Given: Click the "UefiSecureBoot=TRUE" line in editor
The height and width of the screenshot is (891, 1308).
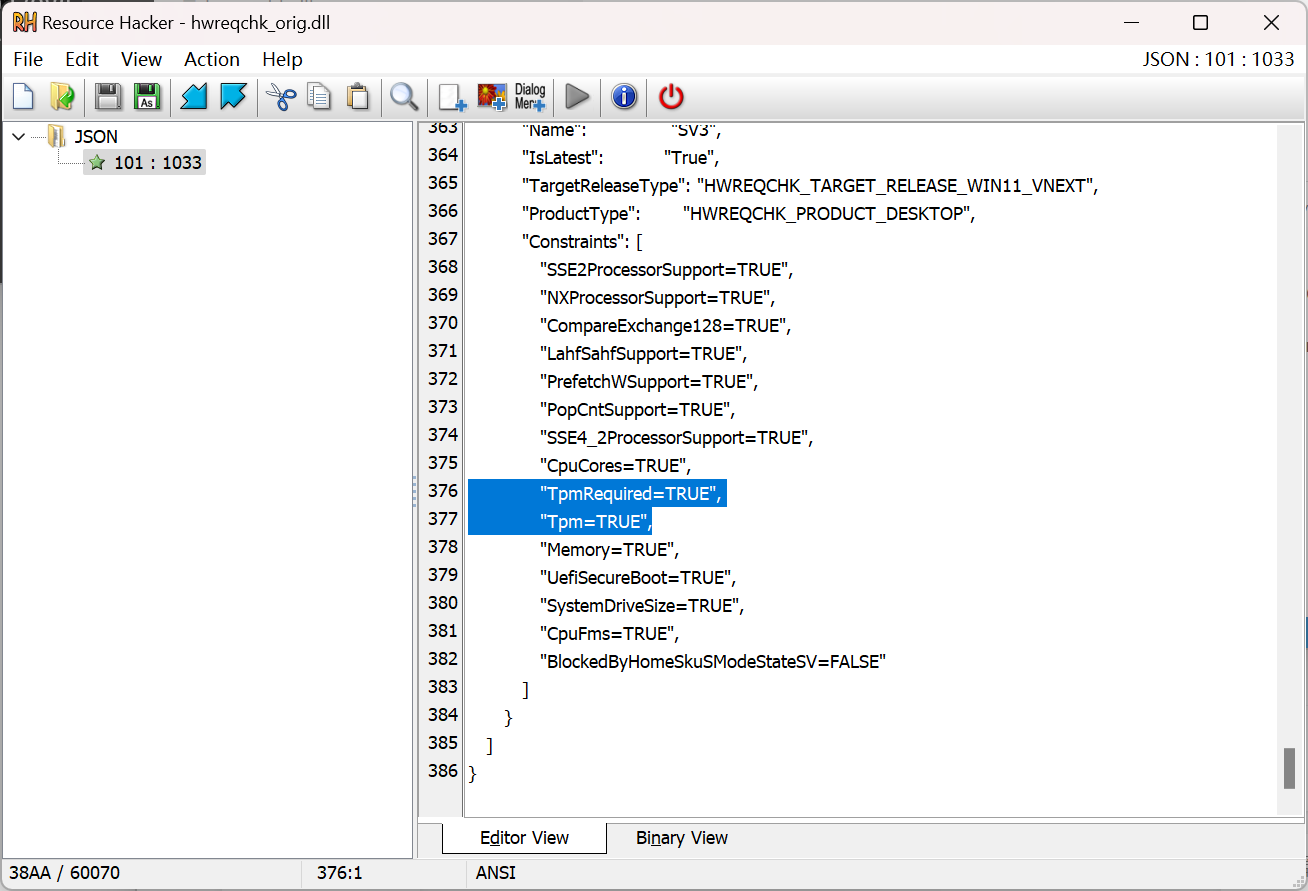Looking at the screenshot, I should tap(637, 578).
